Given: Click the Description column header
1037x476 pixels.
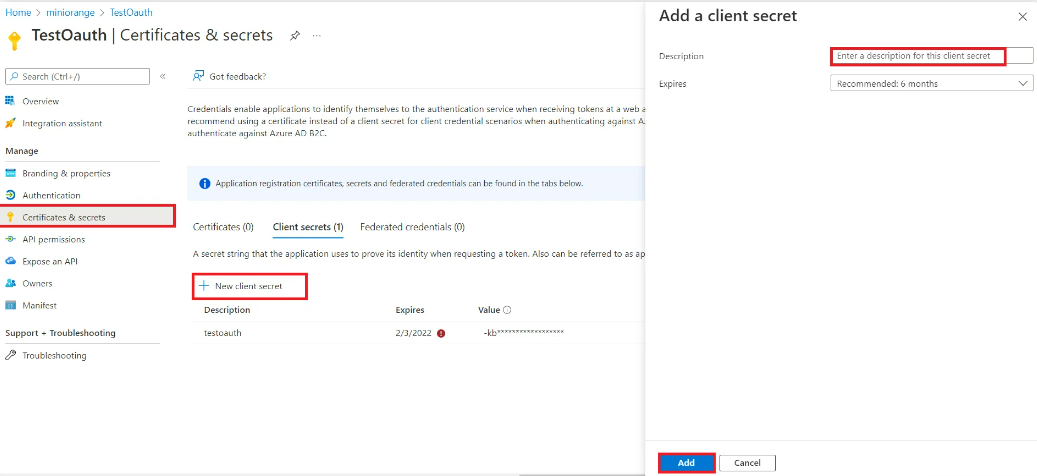Looking at the screenshot, I should pos(227,310).
